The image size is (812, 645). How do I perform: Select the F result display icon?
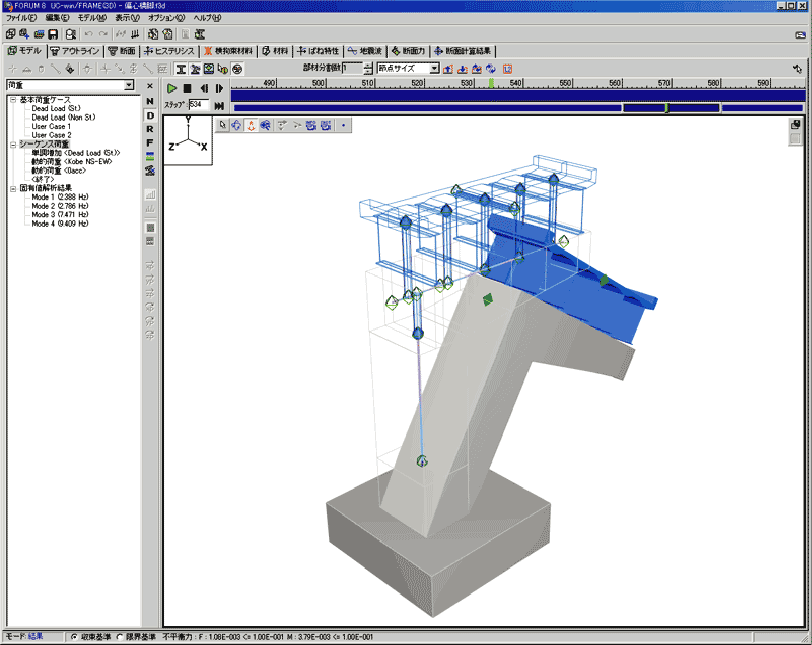click(x=150, y=143)
